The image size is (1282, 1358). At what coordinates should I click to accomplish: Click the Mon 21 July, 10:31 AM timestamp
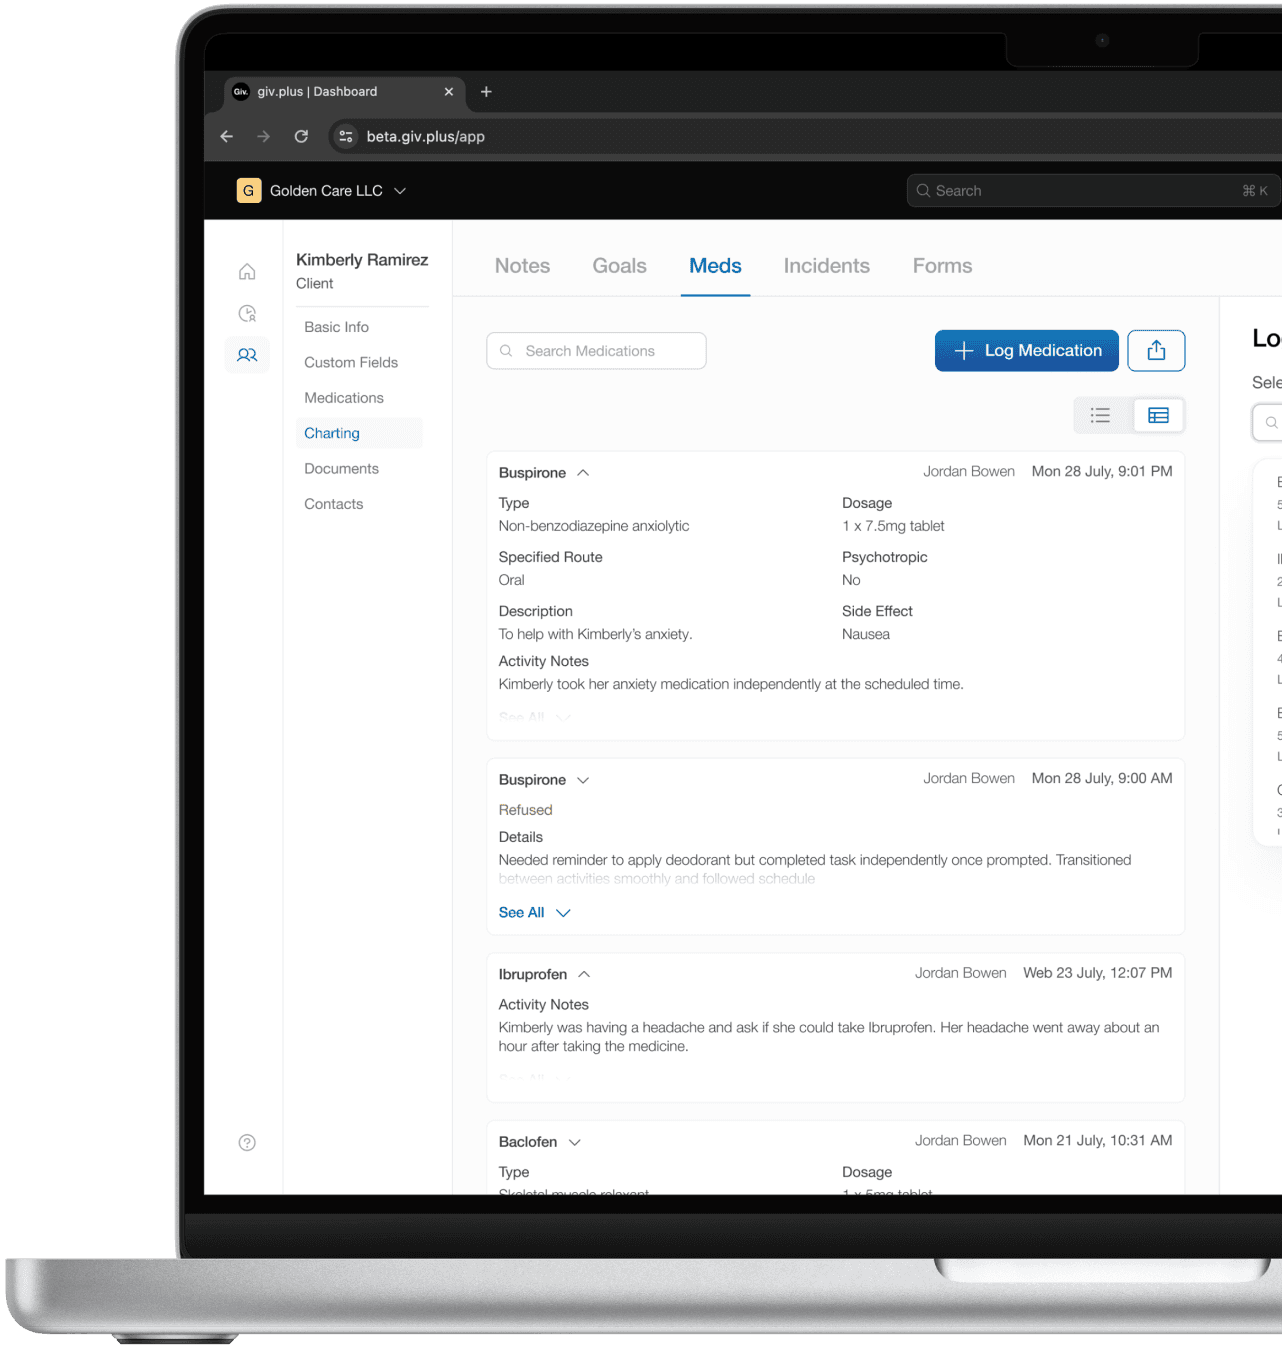[1098, 1140]
